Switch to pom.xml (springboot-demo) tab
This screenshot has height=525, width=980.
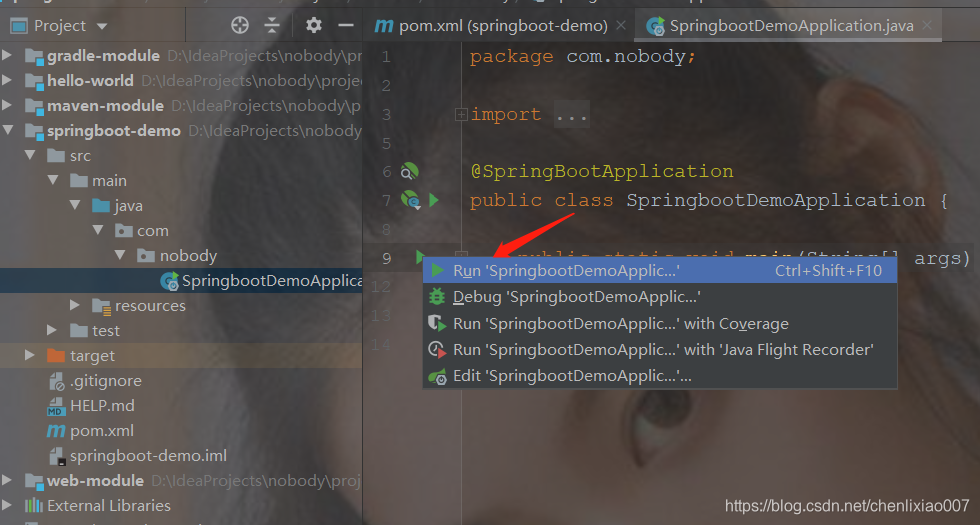coord(491,26)
